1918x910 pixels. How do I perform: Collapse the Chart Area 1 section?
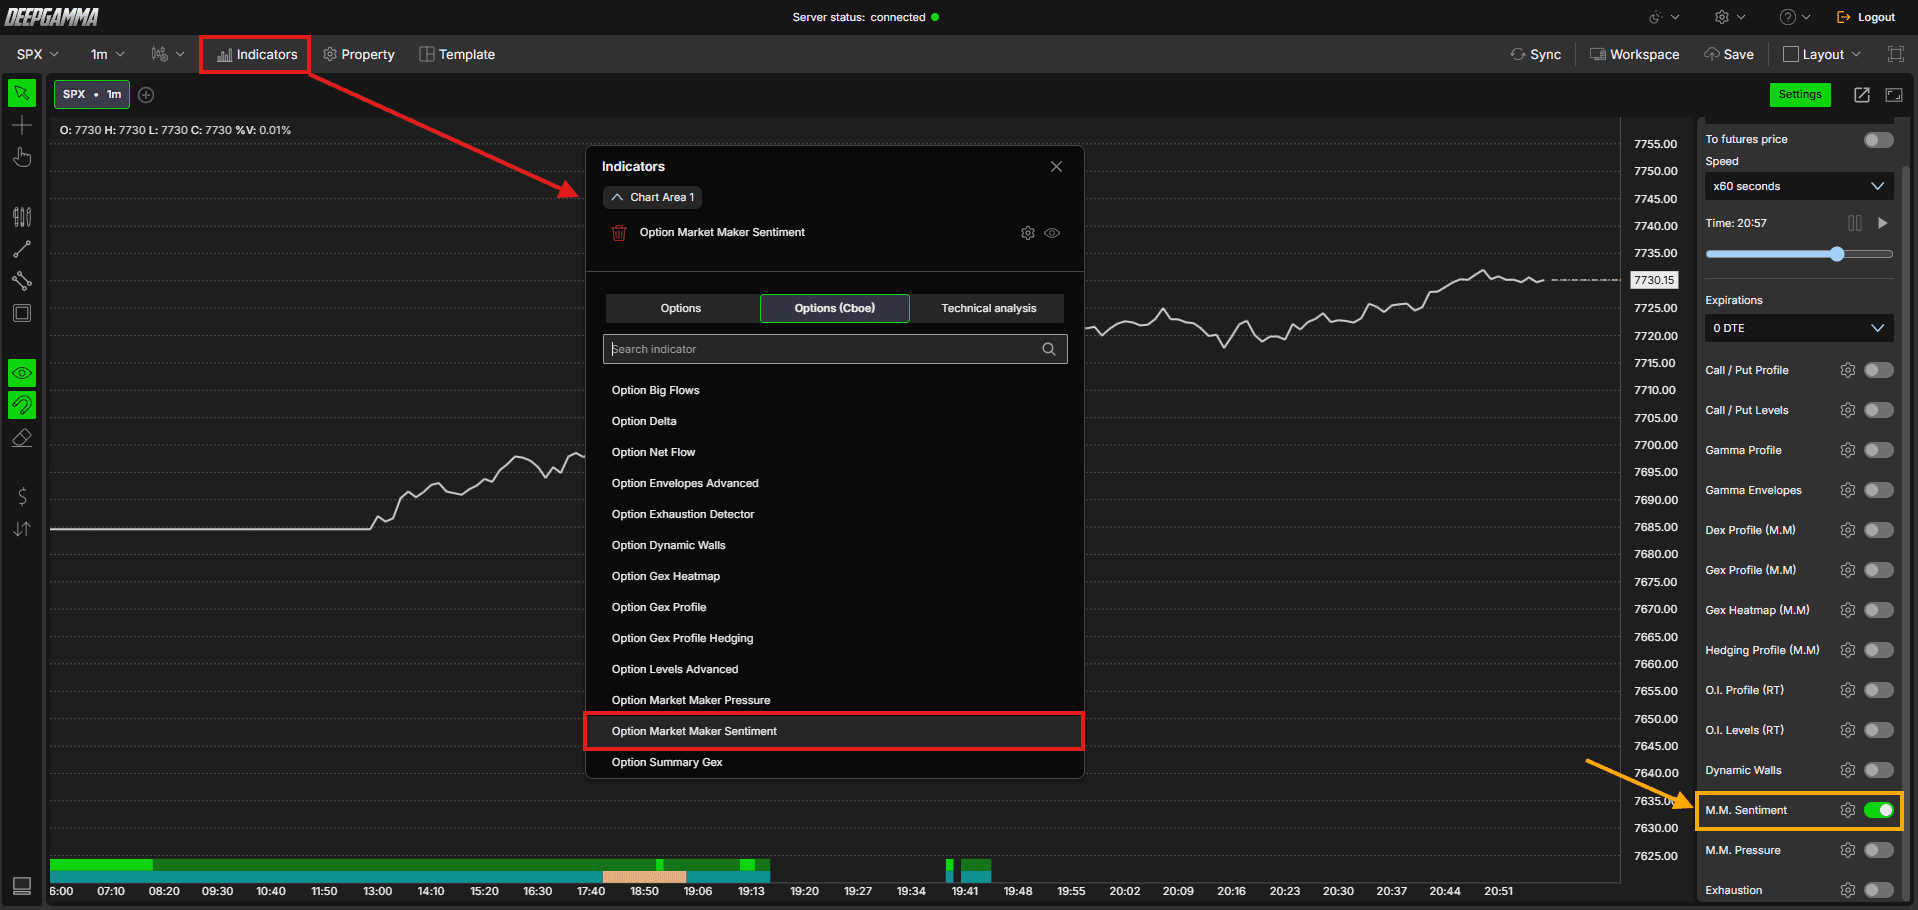click(x=653, y=197)
